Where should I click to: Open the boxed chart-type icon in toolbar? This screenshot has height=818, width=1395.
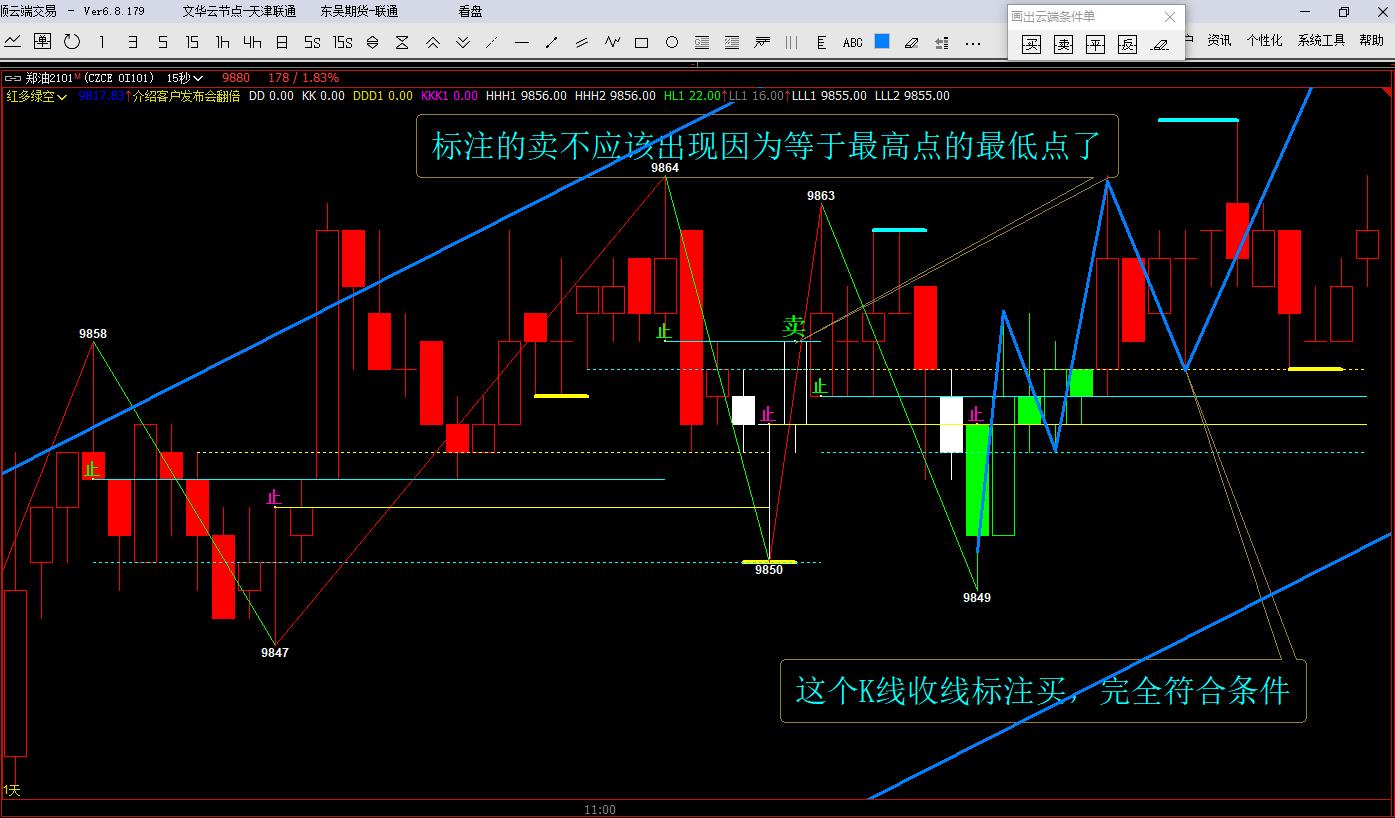click(x=42, y=42)
